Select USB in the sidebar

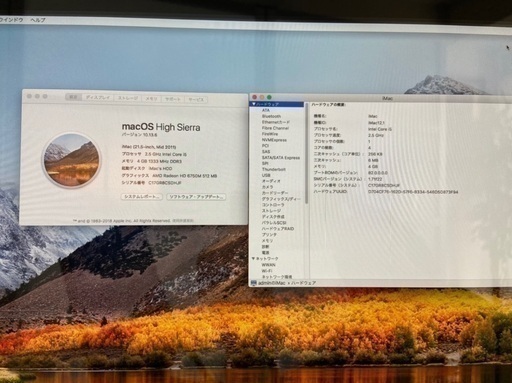266,175
